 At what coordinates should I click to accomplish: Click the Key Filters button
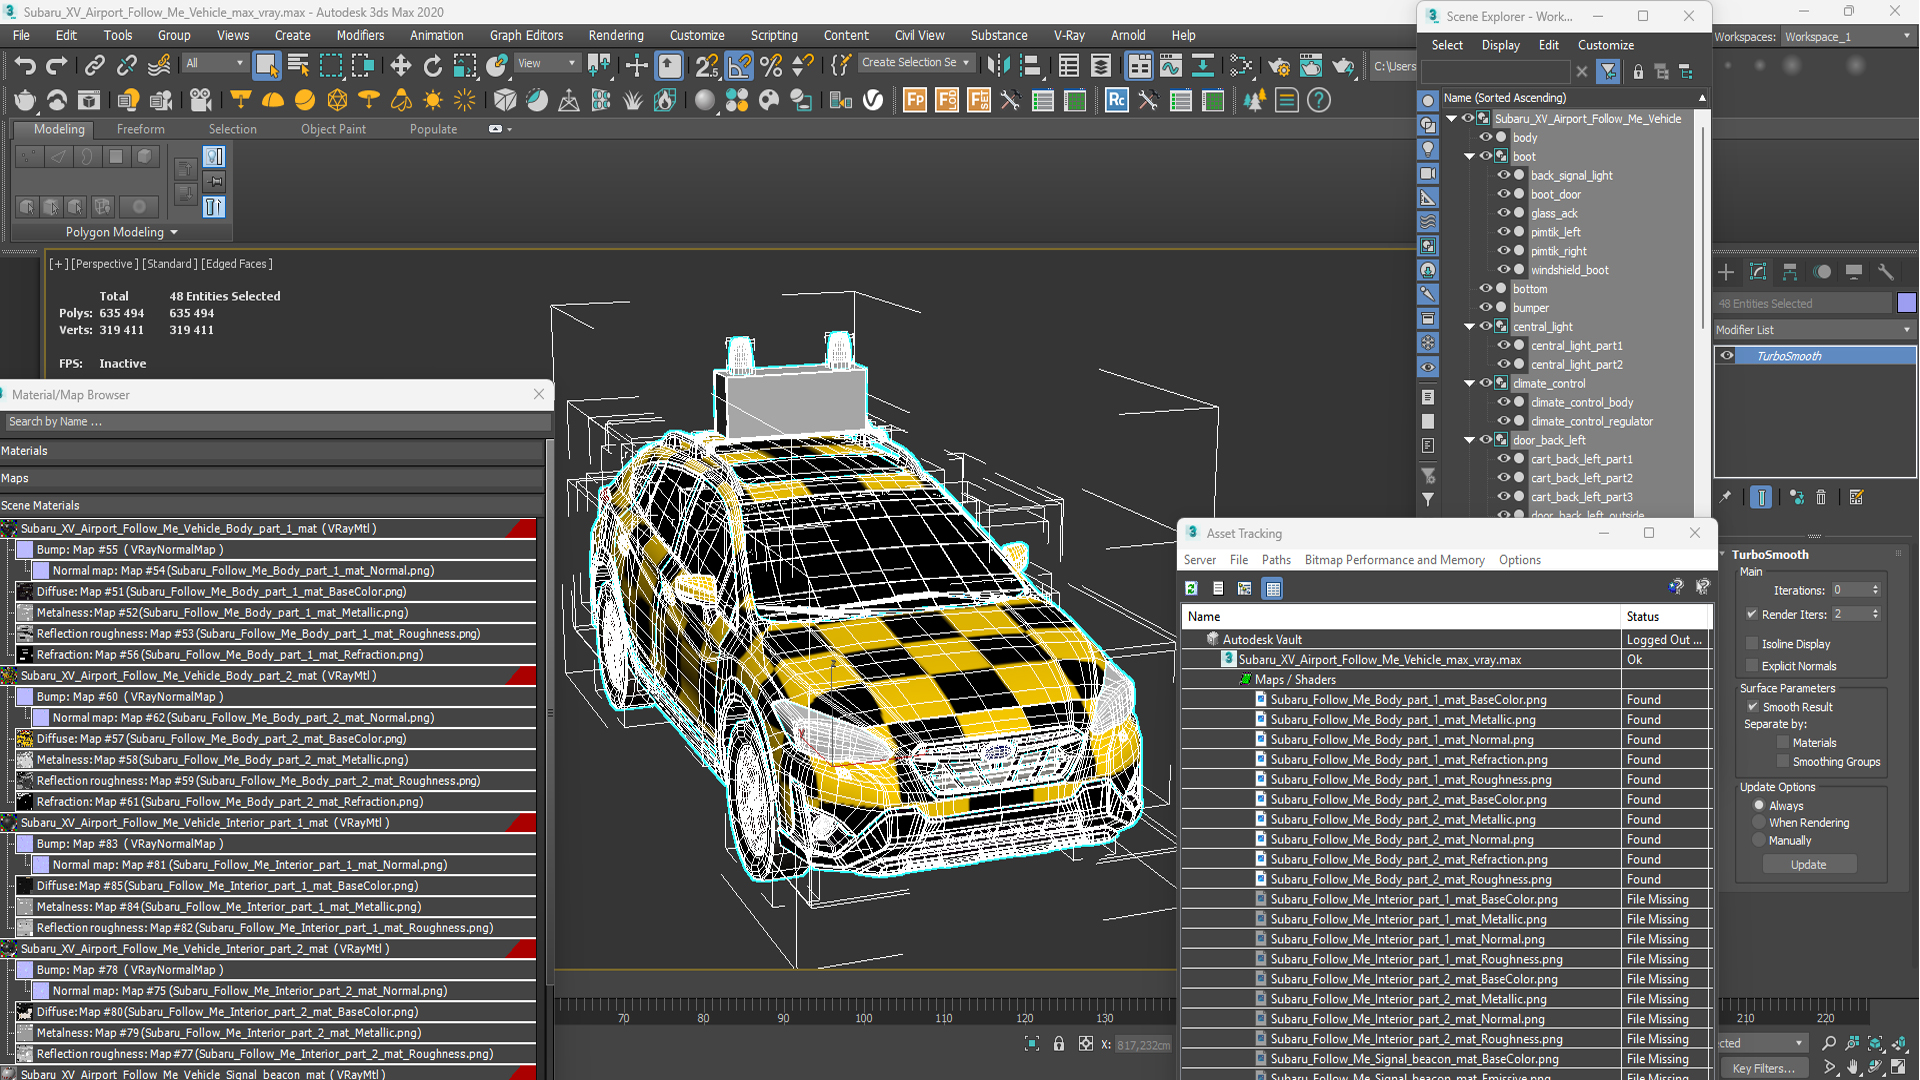[x=1763, y=1068]
